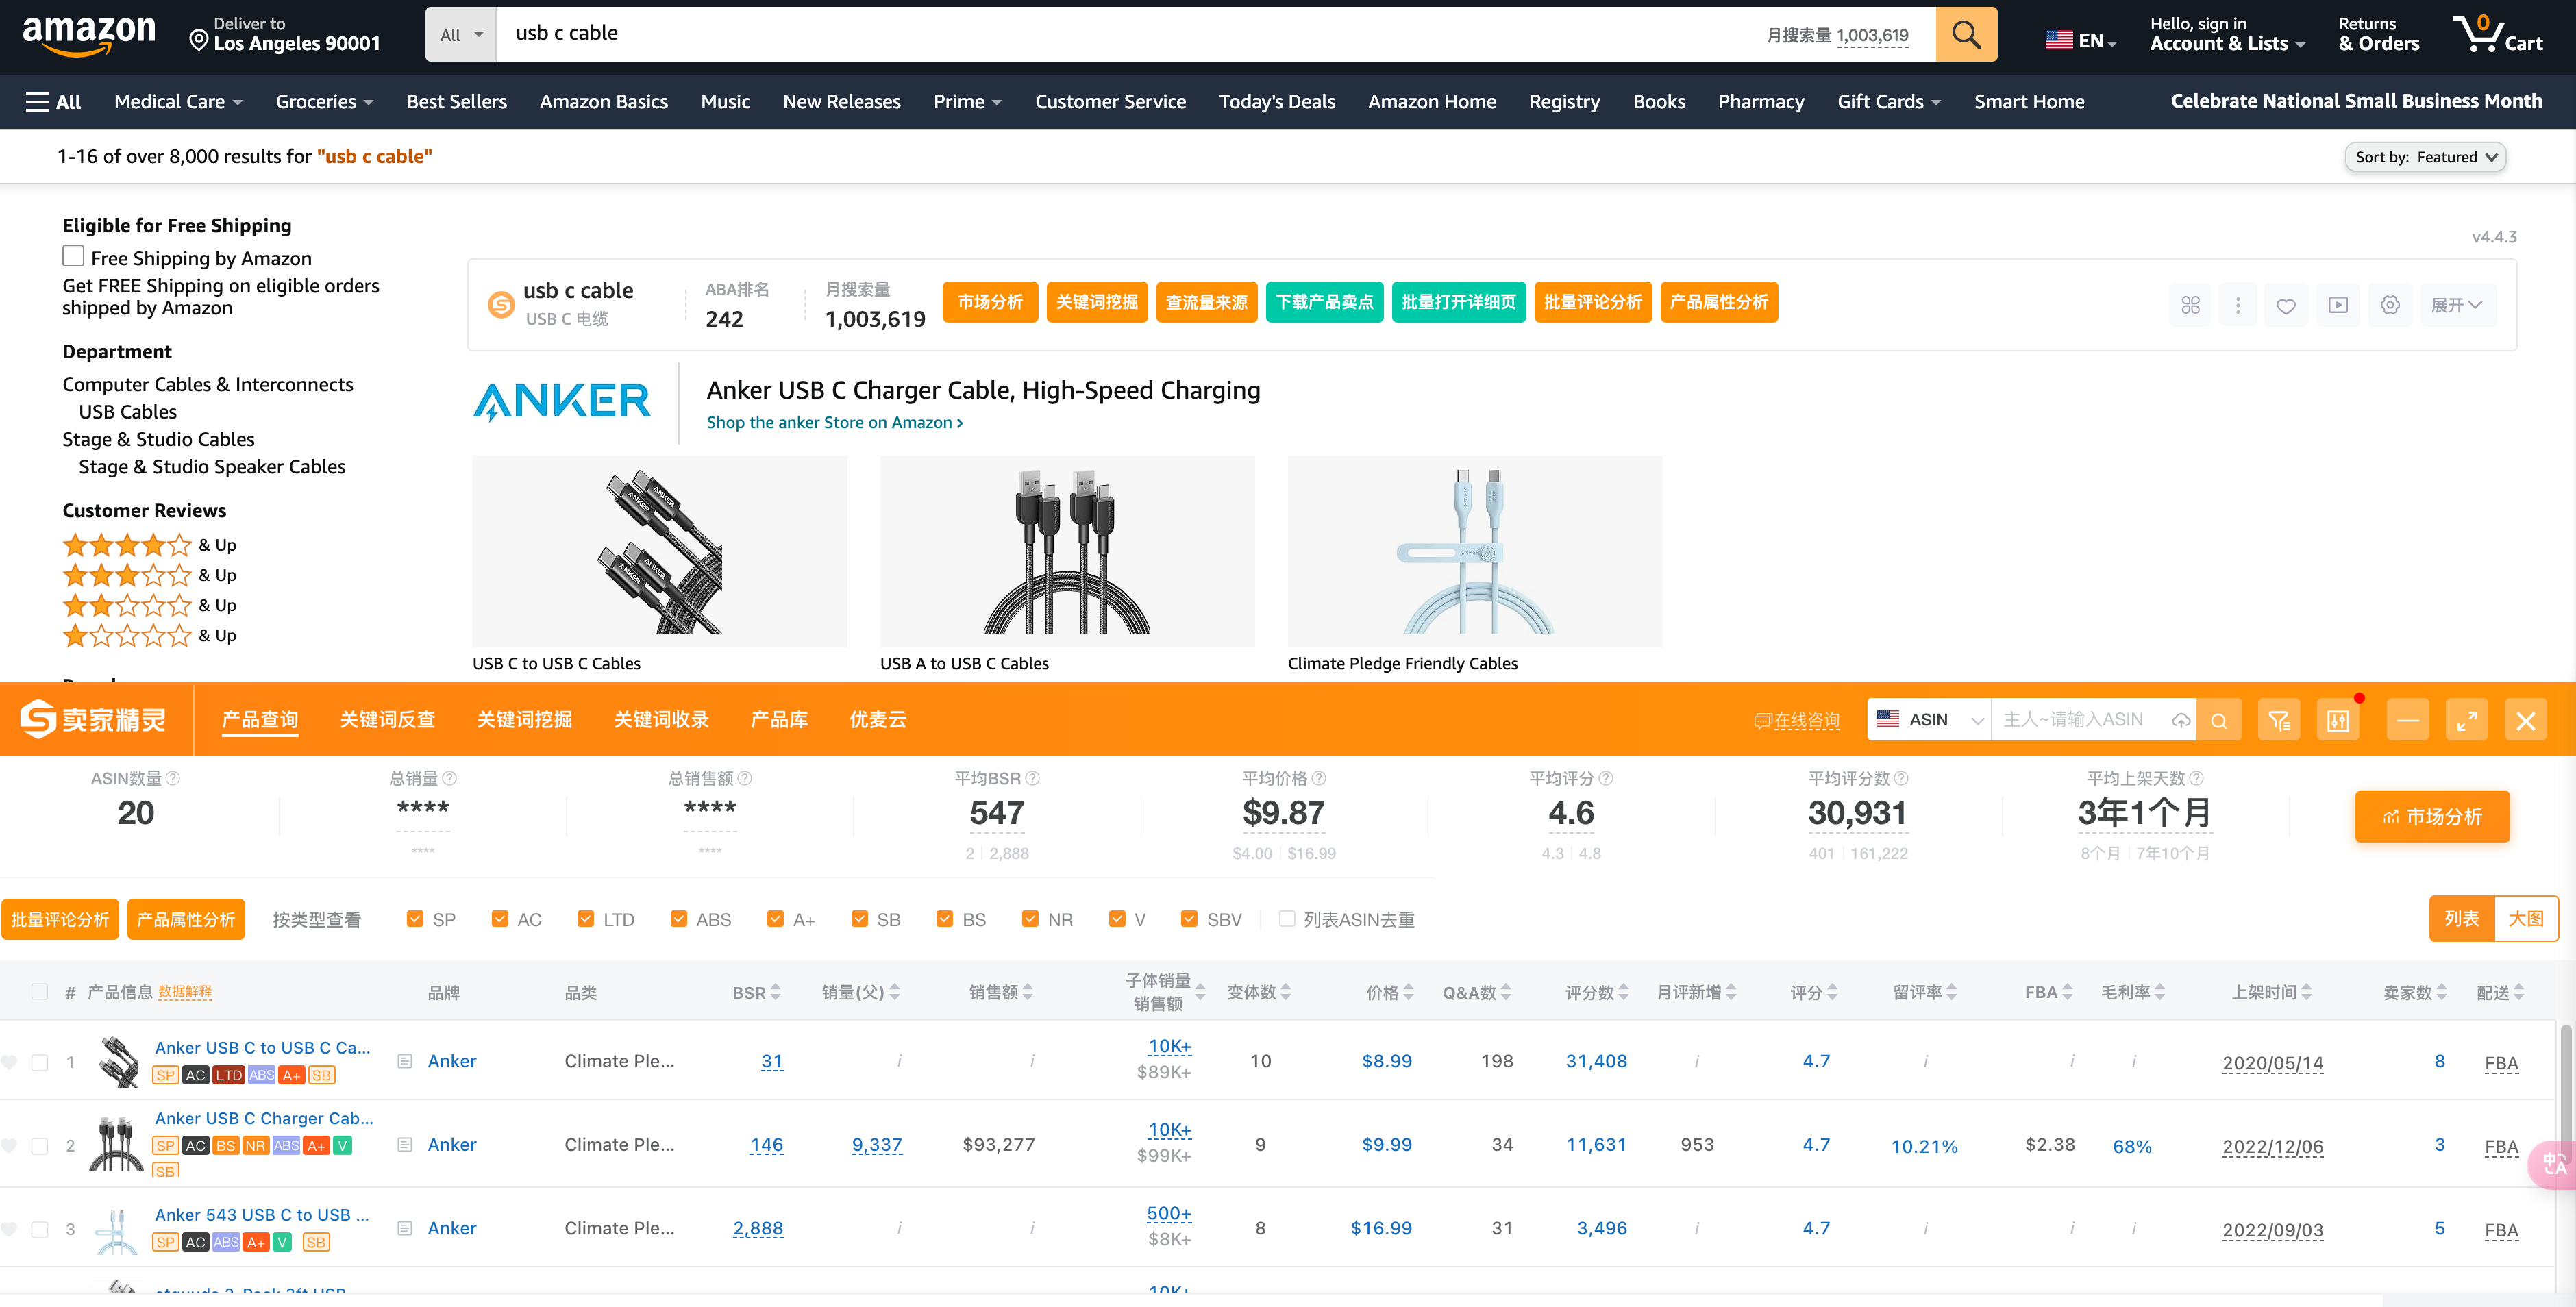Click the orange 市场分析 button with chart icon

coord(2432,816)
